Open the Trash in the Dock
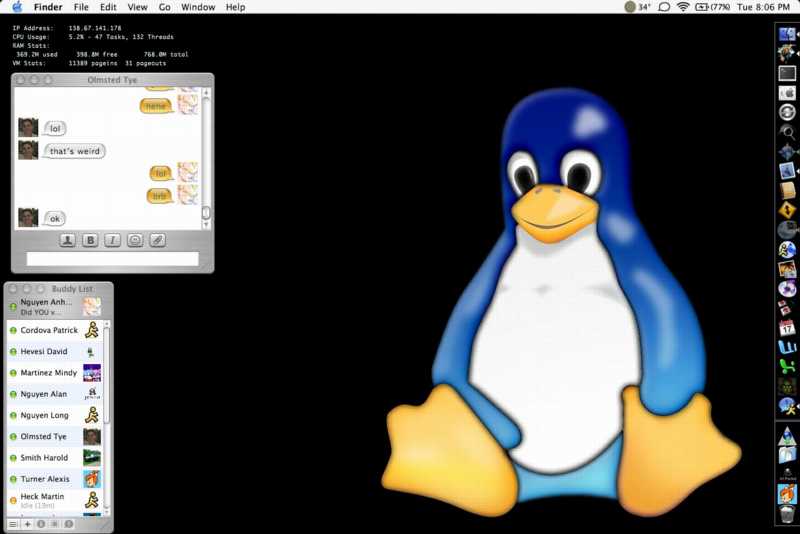 (787, 514)
